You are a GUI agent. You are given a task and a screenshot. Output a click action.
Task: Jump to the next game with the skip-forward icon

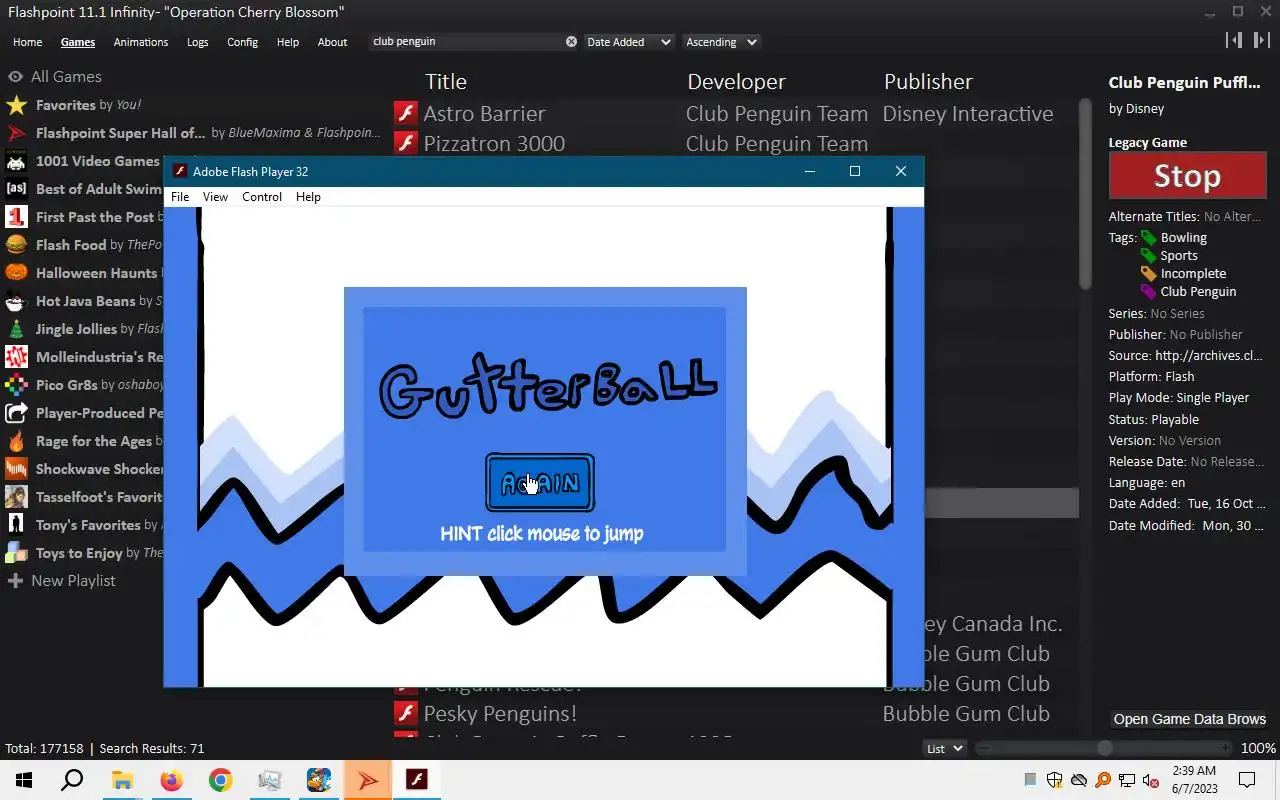tap(1262, 40)
